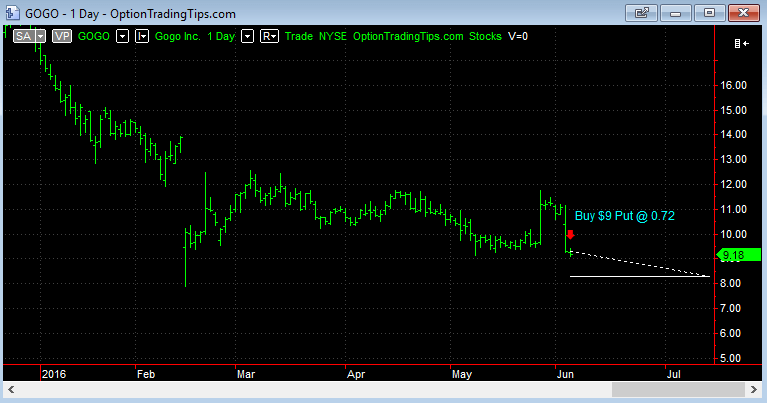Open the R dropdown in the toolbar
The width and height of the screenshot is (767, 403).
[x=269, y=36]
